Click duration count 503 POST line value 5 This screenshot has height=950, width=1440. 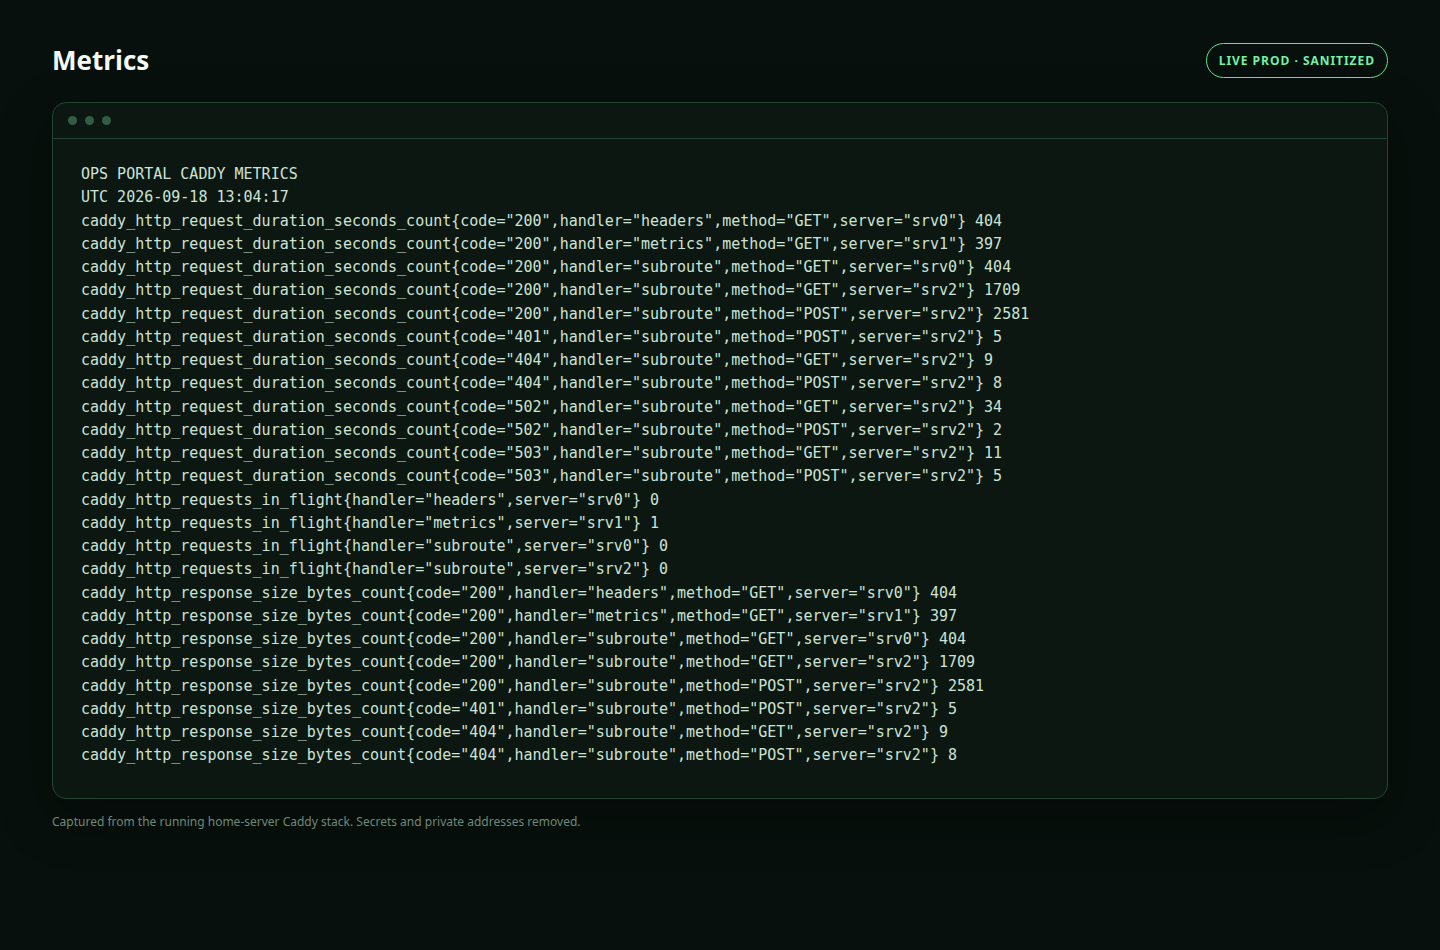(541, 476)
